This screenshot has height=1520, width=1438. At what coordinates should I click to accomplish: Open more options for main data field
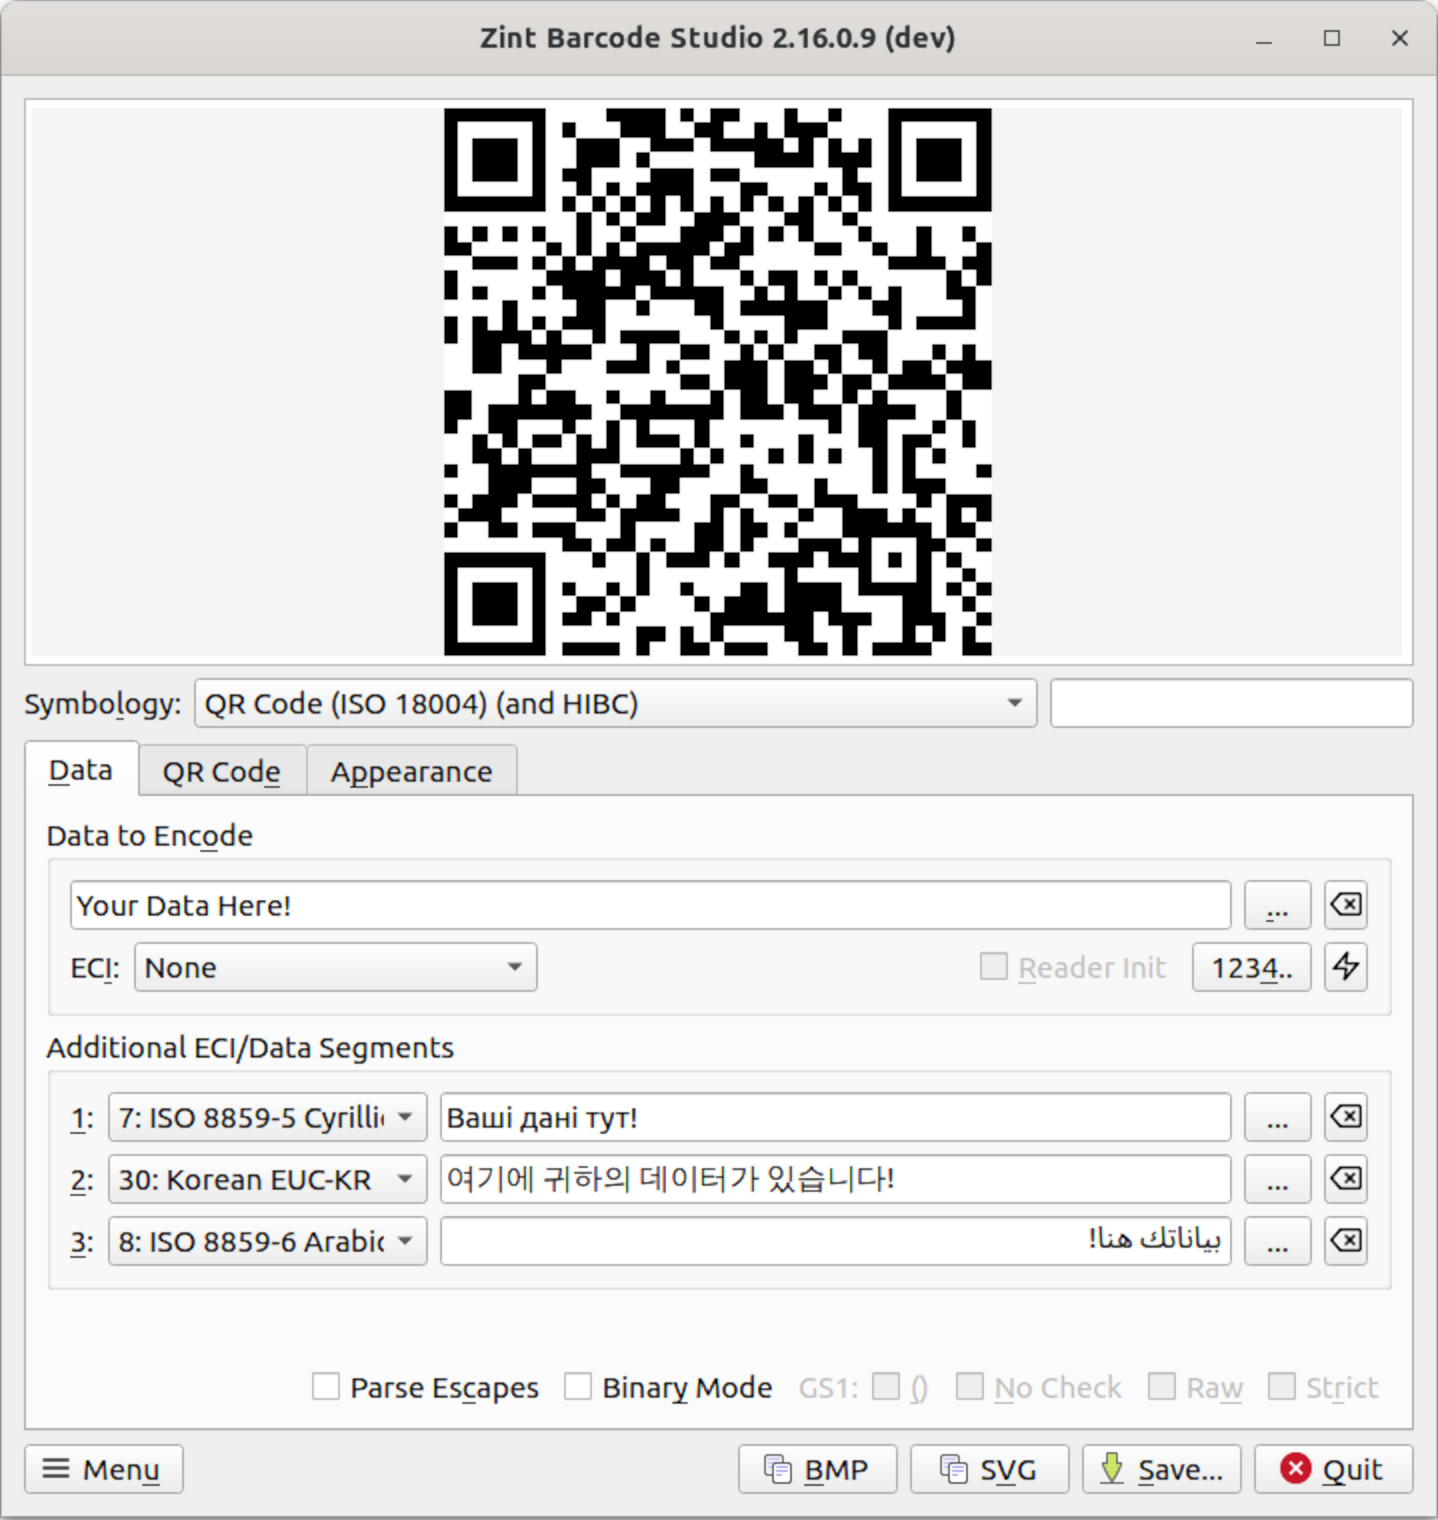pyautogui.click(x=1277, y=905)
